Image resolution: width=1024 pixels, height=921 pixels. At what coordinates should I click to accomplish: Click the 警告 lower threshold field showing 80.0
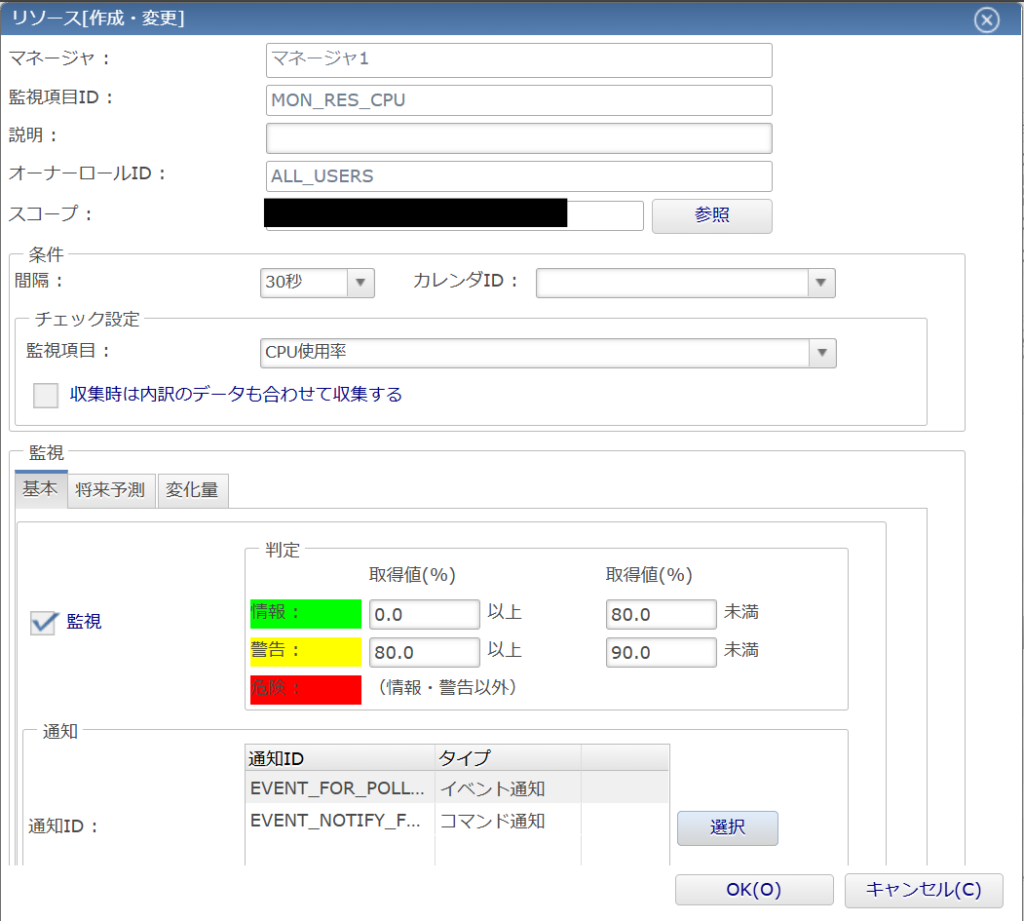click(424, 651)
